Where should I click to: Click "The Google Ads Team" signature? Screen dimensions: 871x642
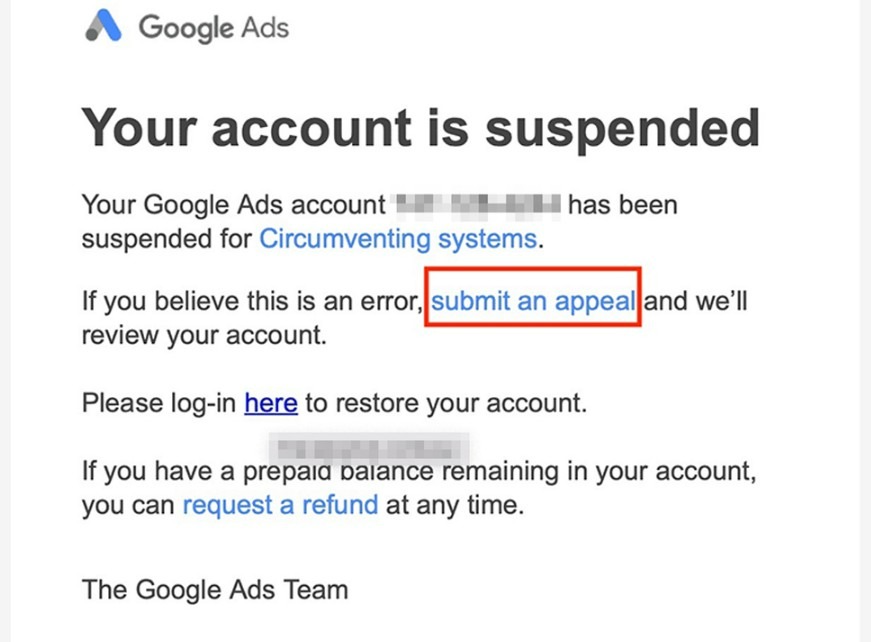(214, 589)
